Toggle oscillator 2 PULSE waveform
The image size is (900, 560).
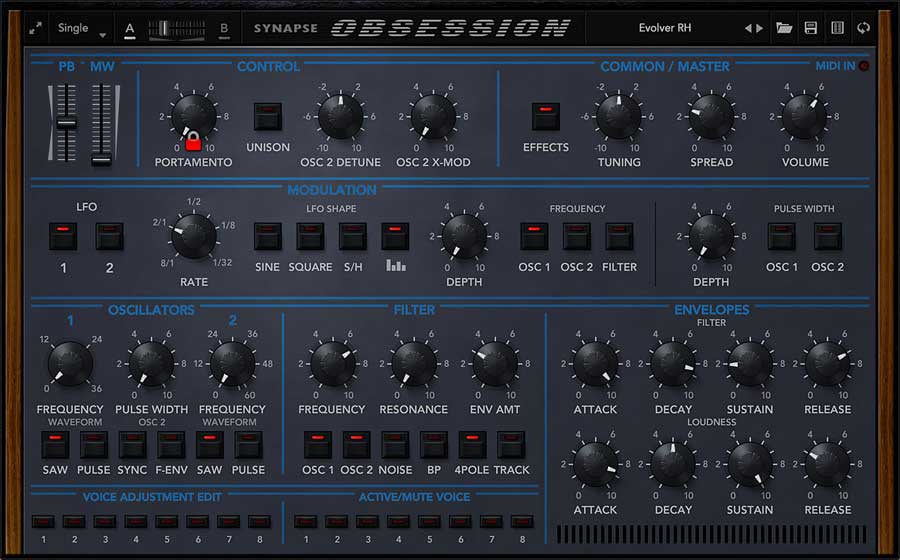pos(249,445)
